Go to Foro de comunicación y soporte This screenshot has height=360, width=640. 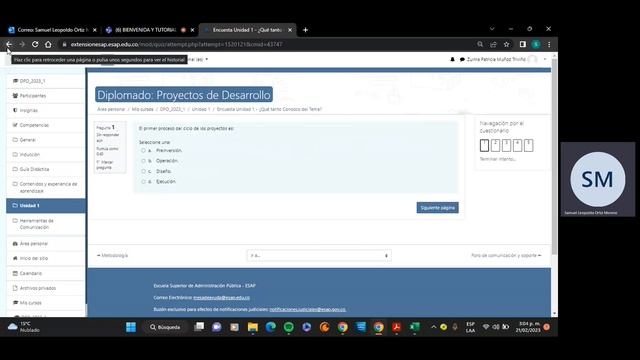(506, 256)
